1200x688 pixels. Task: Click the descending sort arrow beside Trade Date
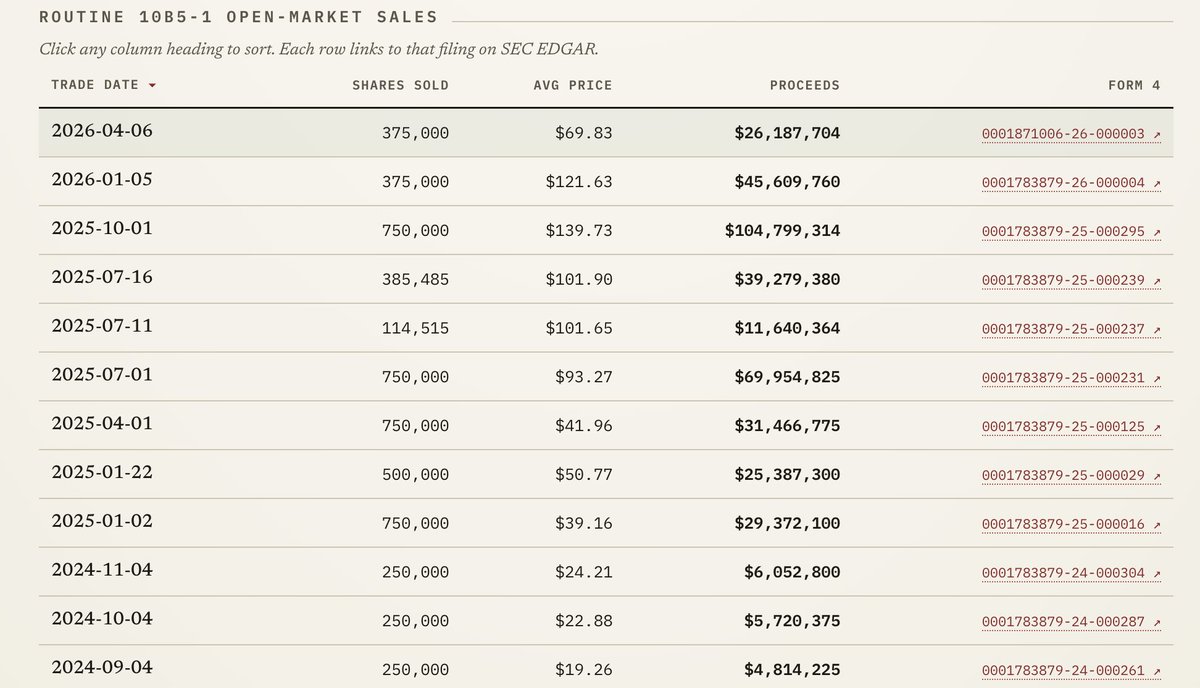152,86
